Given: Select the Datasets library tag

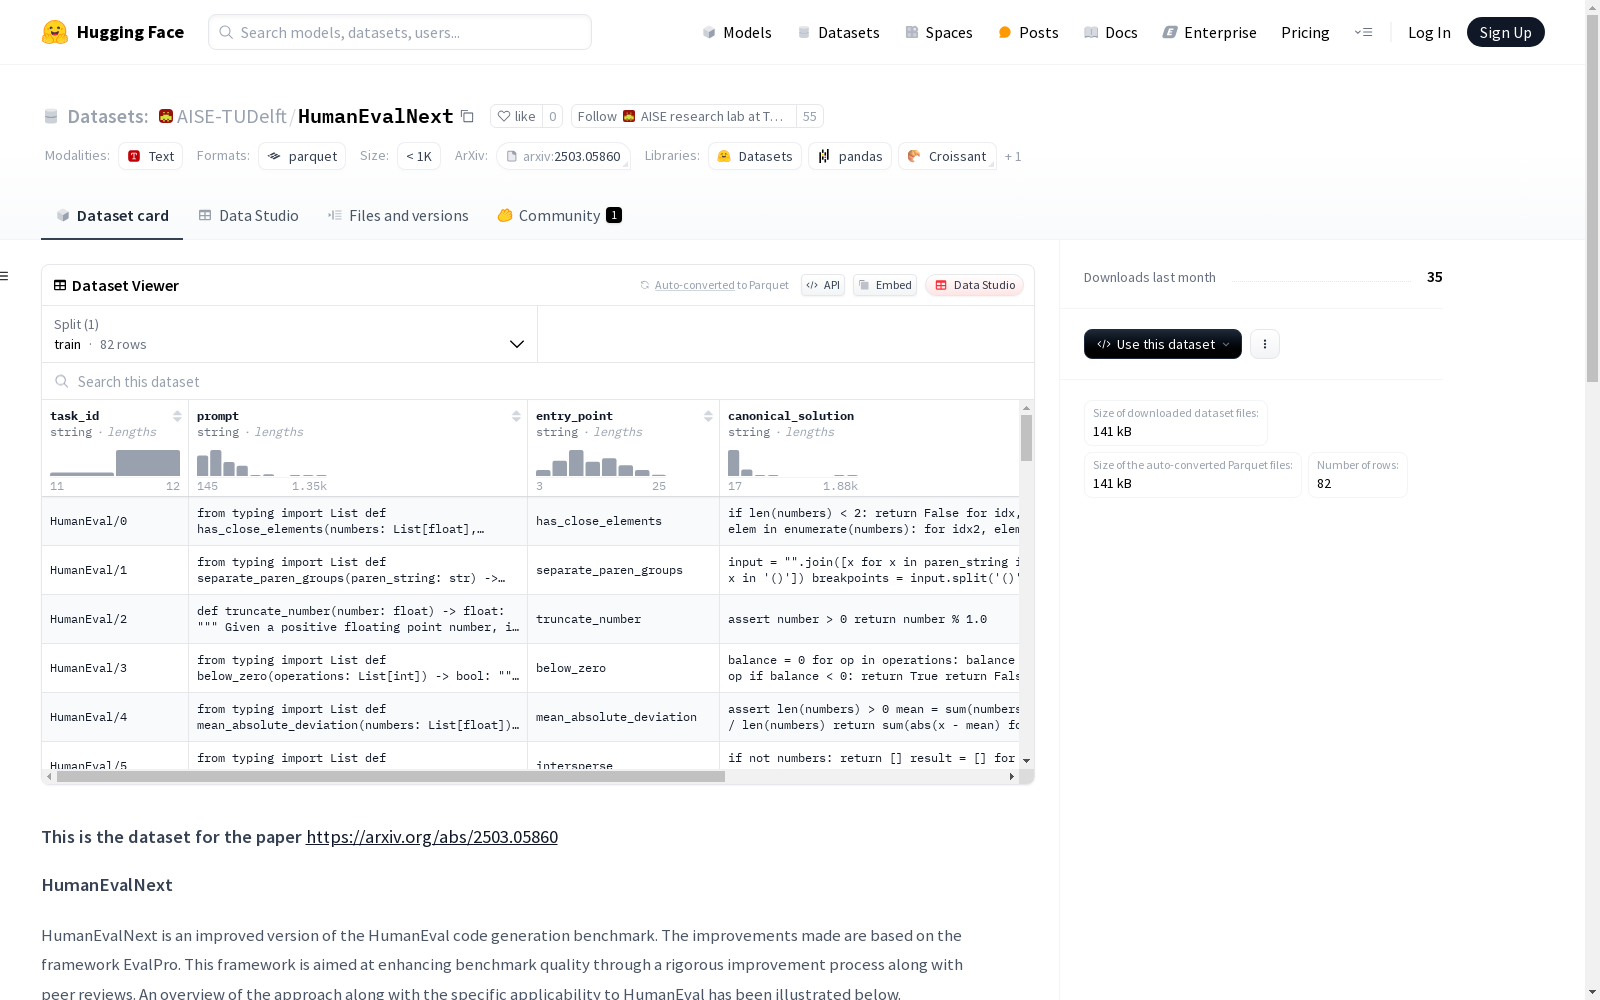Looking at the screenshot, I should click(755, 156).
